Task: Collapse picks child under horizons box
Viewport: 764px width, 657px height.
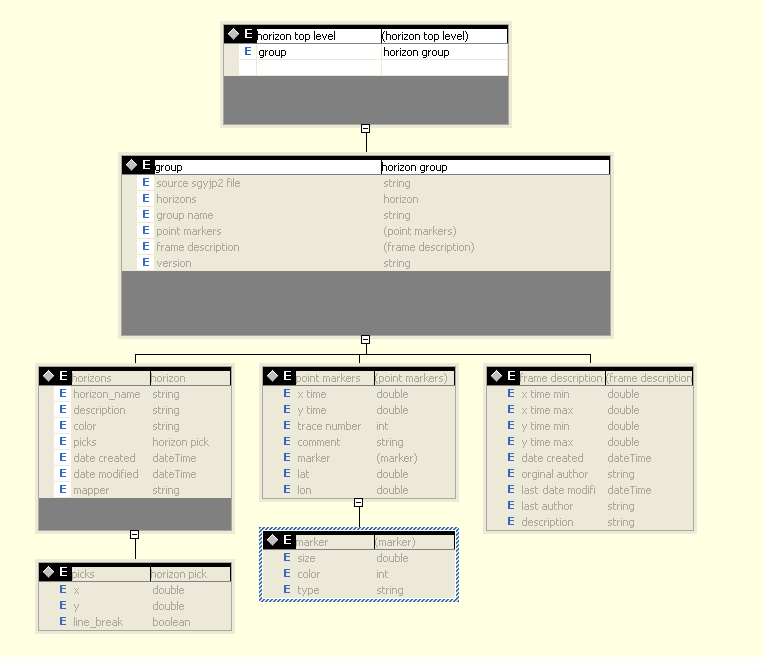Action: 134,535
